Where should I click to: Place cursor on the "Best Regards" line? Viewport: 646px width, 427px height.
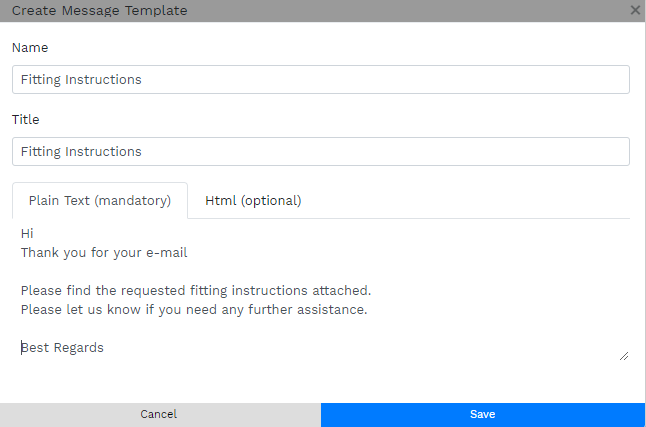pos(62,347)
